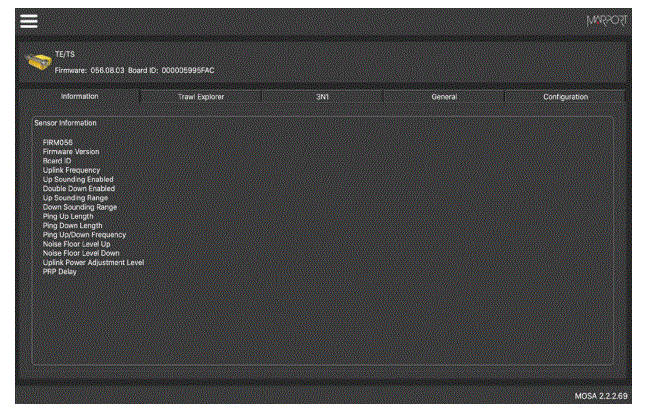Click the Sensor Information heading
The width and height of the screenshot is (645, 410).
pyautogui.click(x=65, y=123)
